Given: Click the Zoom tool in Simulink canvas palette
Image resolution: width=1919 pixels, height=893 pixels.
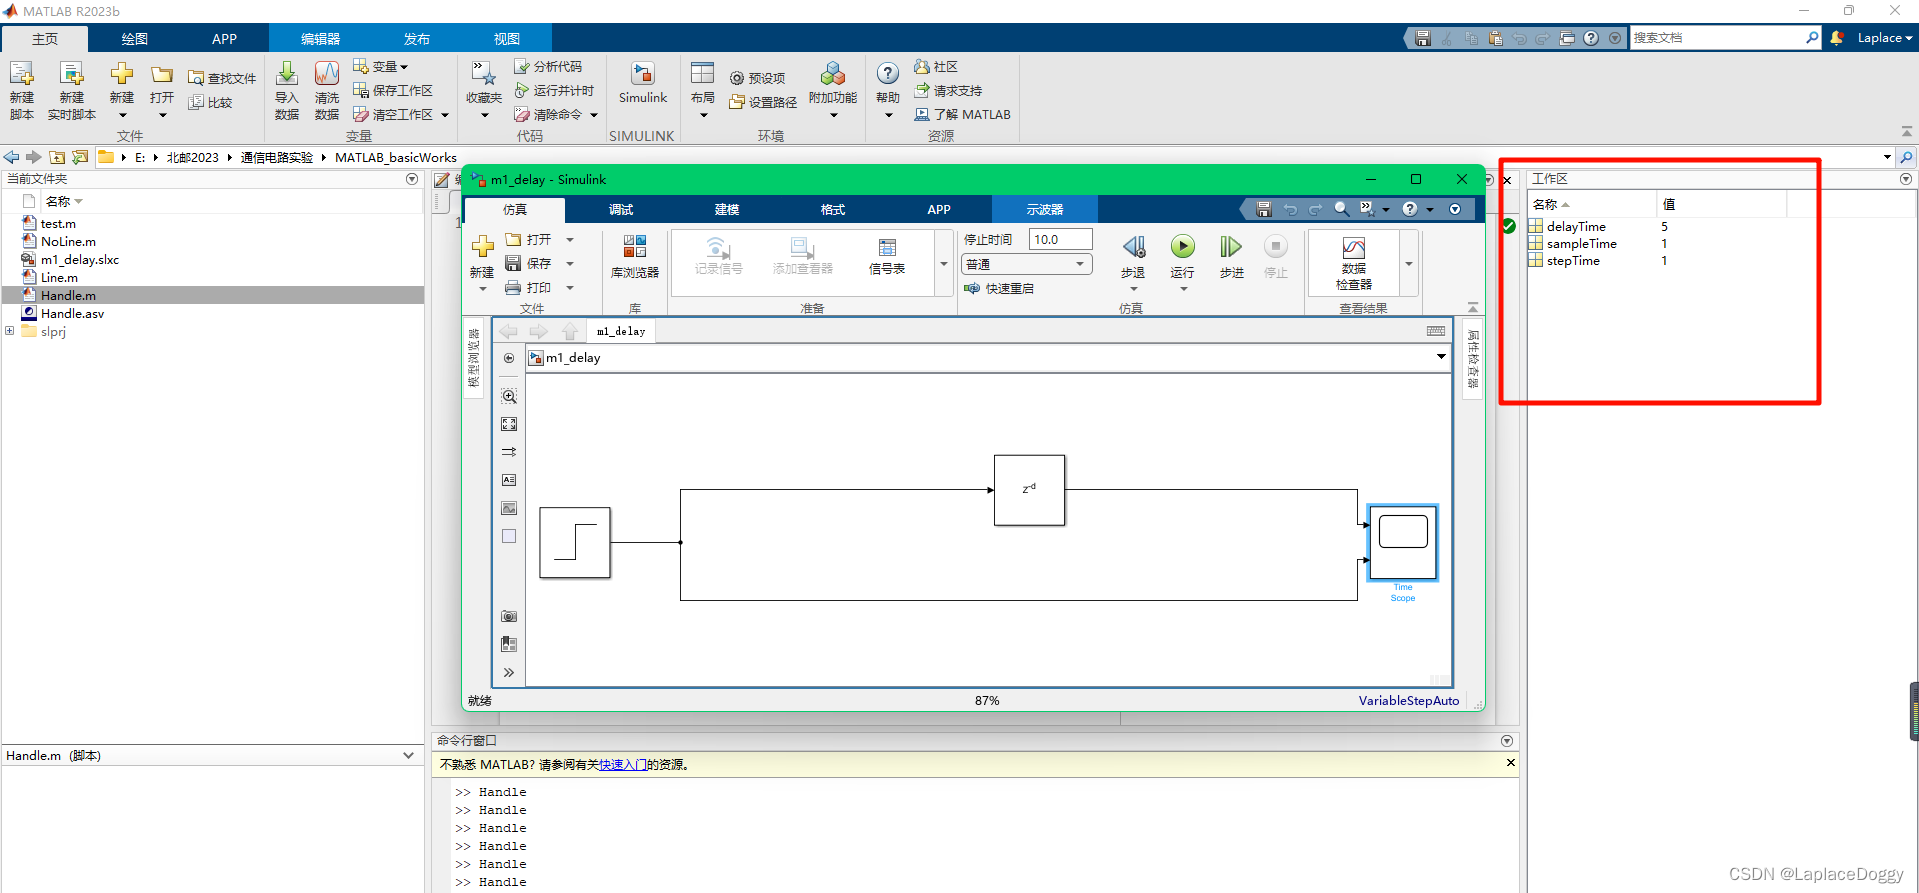Looking at the screenshot, I should [x=509, y=396].
